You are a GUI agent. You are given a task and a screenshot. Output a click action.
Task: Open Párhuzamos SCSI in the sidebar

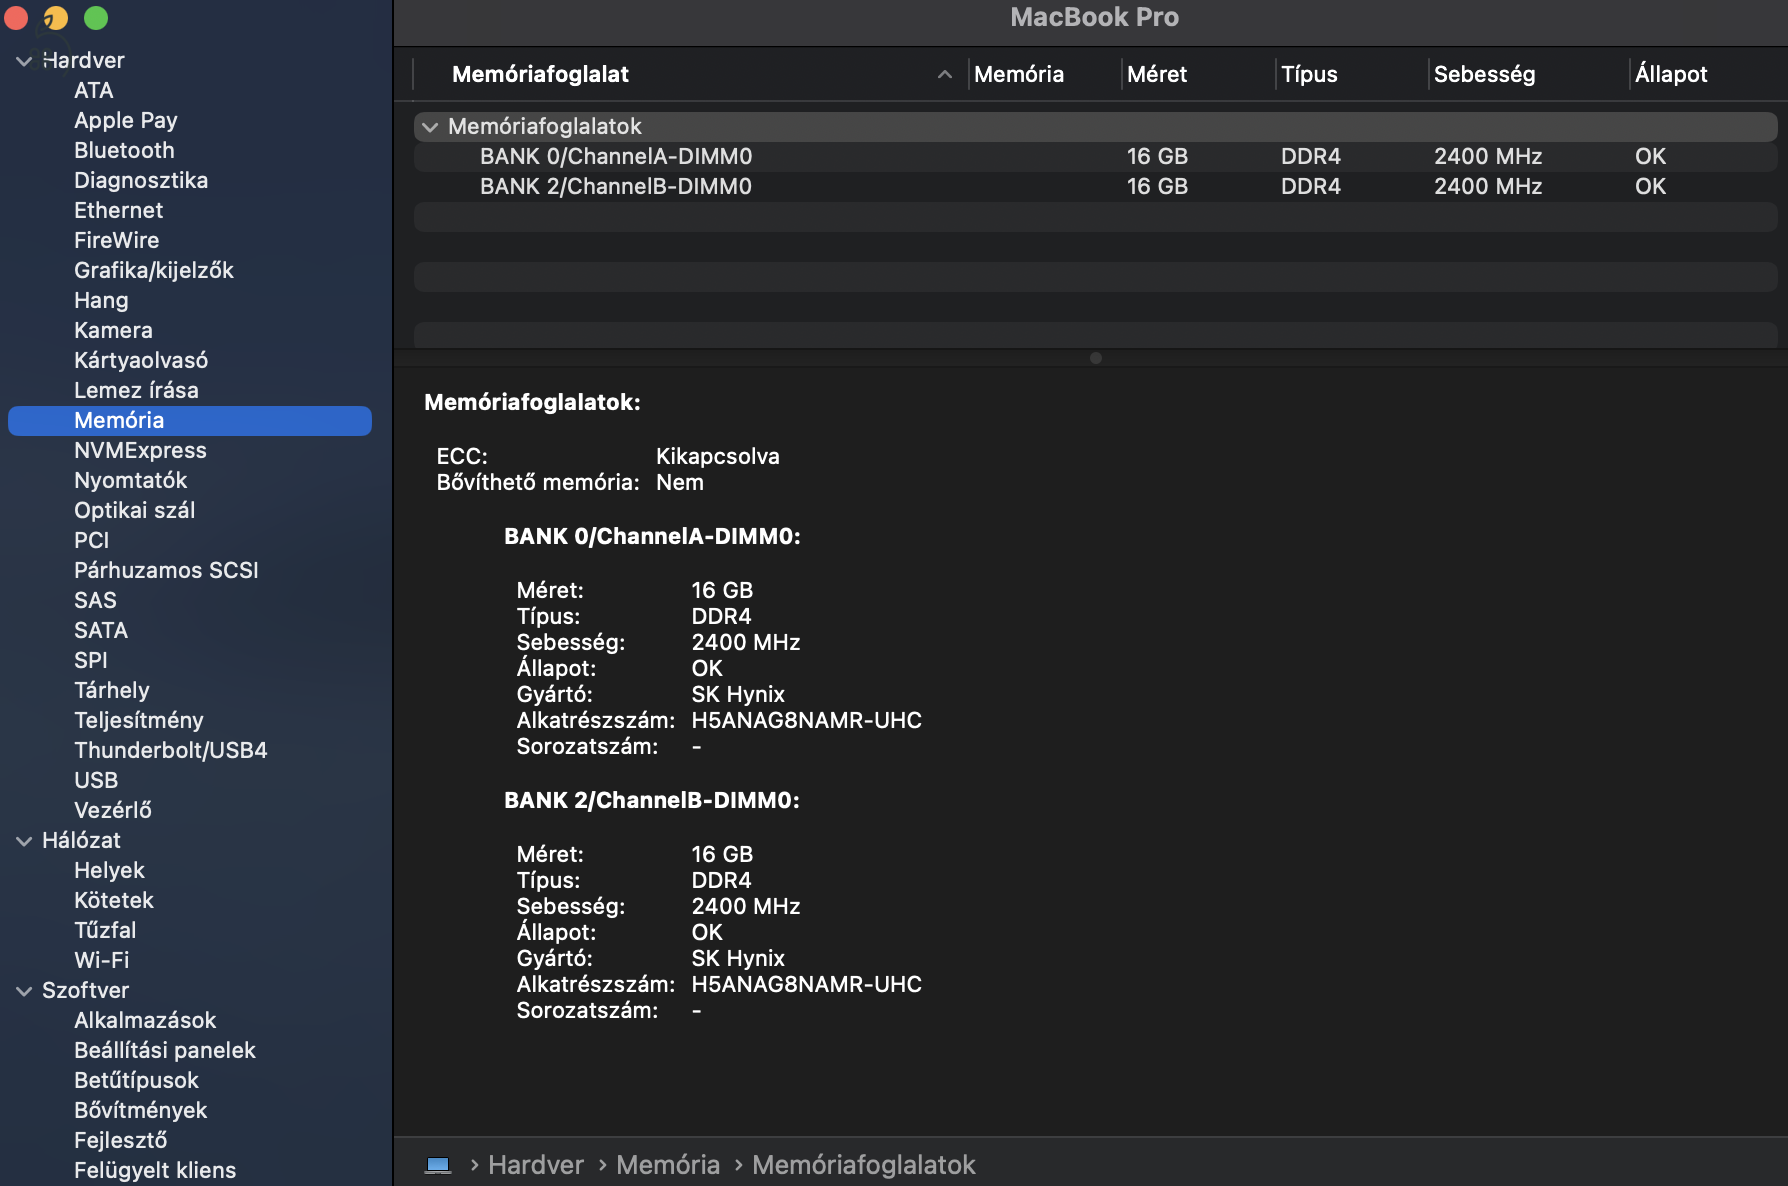click(x=166, y=571)
